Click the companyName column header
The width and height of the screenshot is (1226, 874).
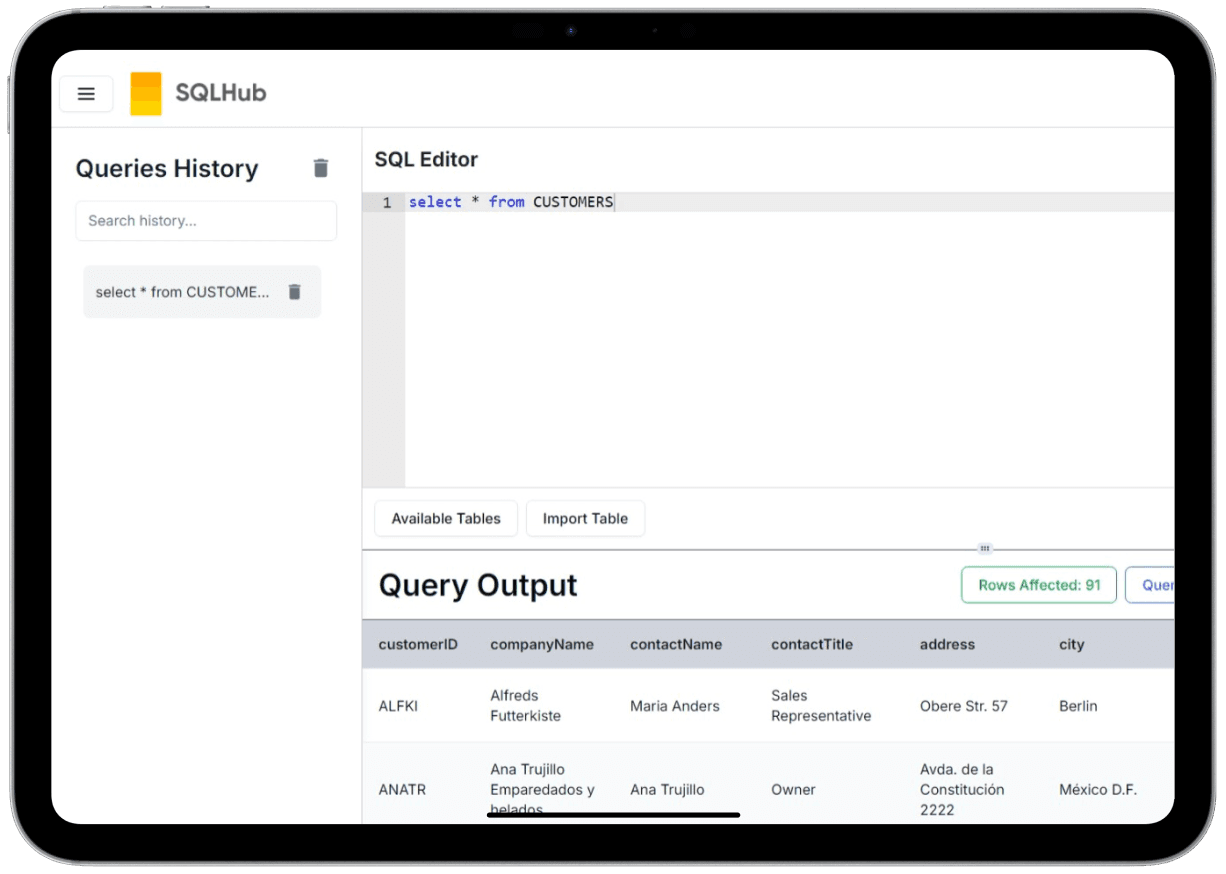pyautogui.click(x=542, y=645)
